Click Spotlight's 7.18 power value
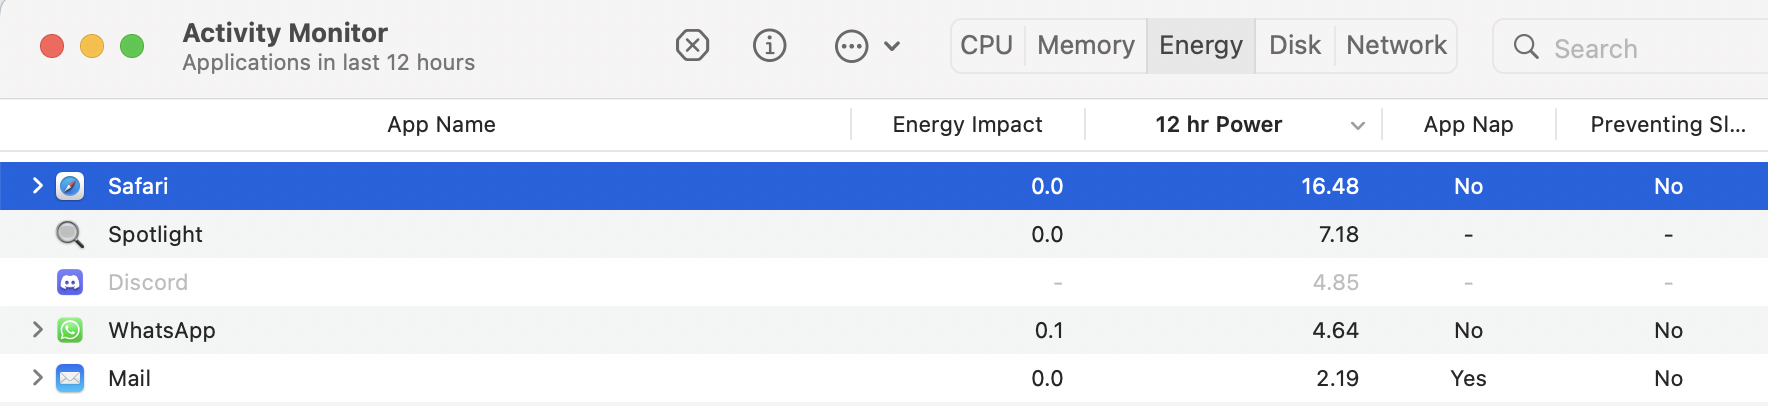This screenshot has width=1768, height=406. [x=1339, y=234]
